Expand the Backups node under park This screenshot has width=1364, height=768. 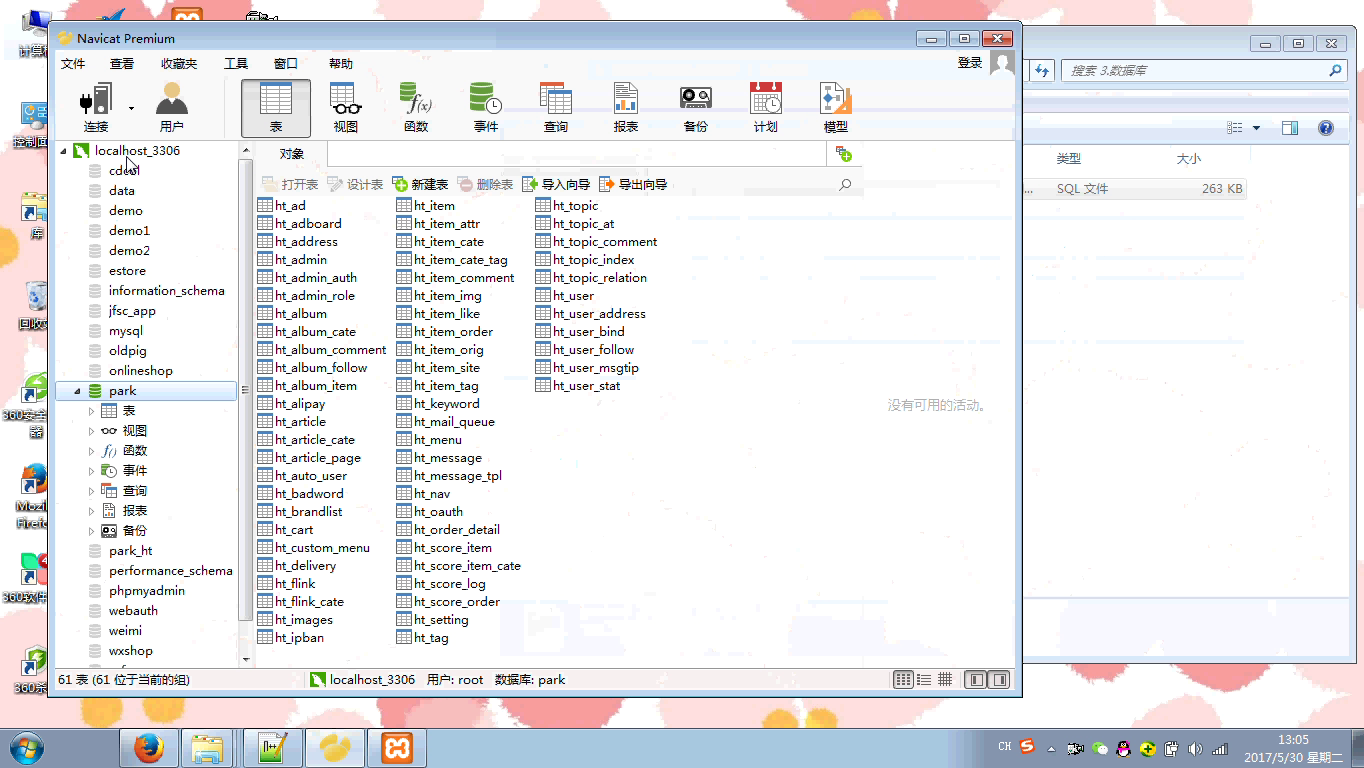click(x=92, y=531)
